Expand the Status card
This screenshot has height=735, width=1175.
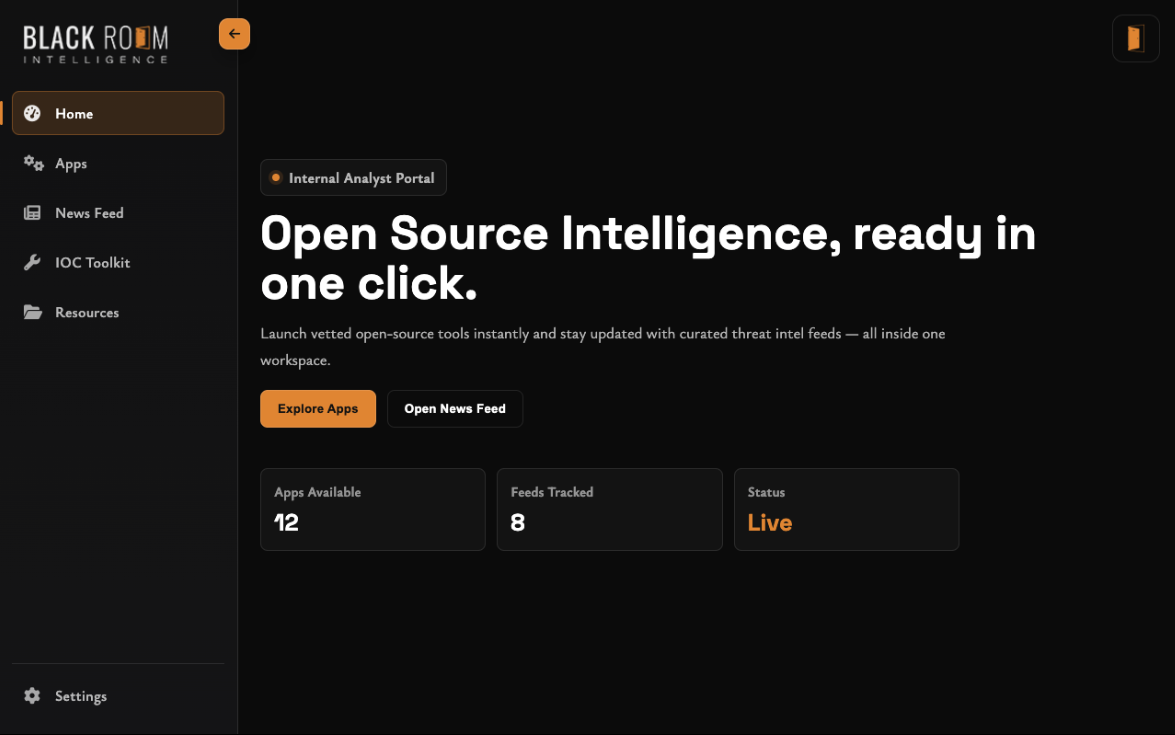(x=846, y=509)
